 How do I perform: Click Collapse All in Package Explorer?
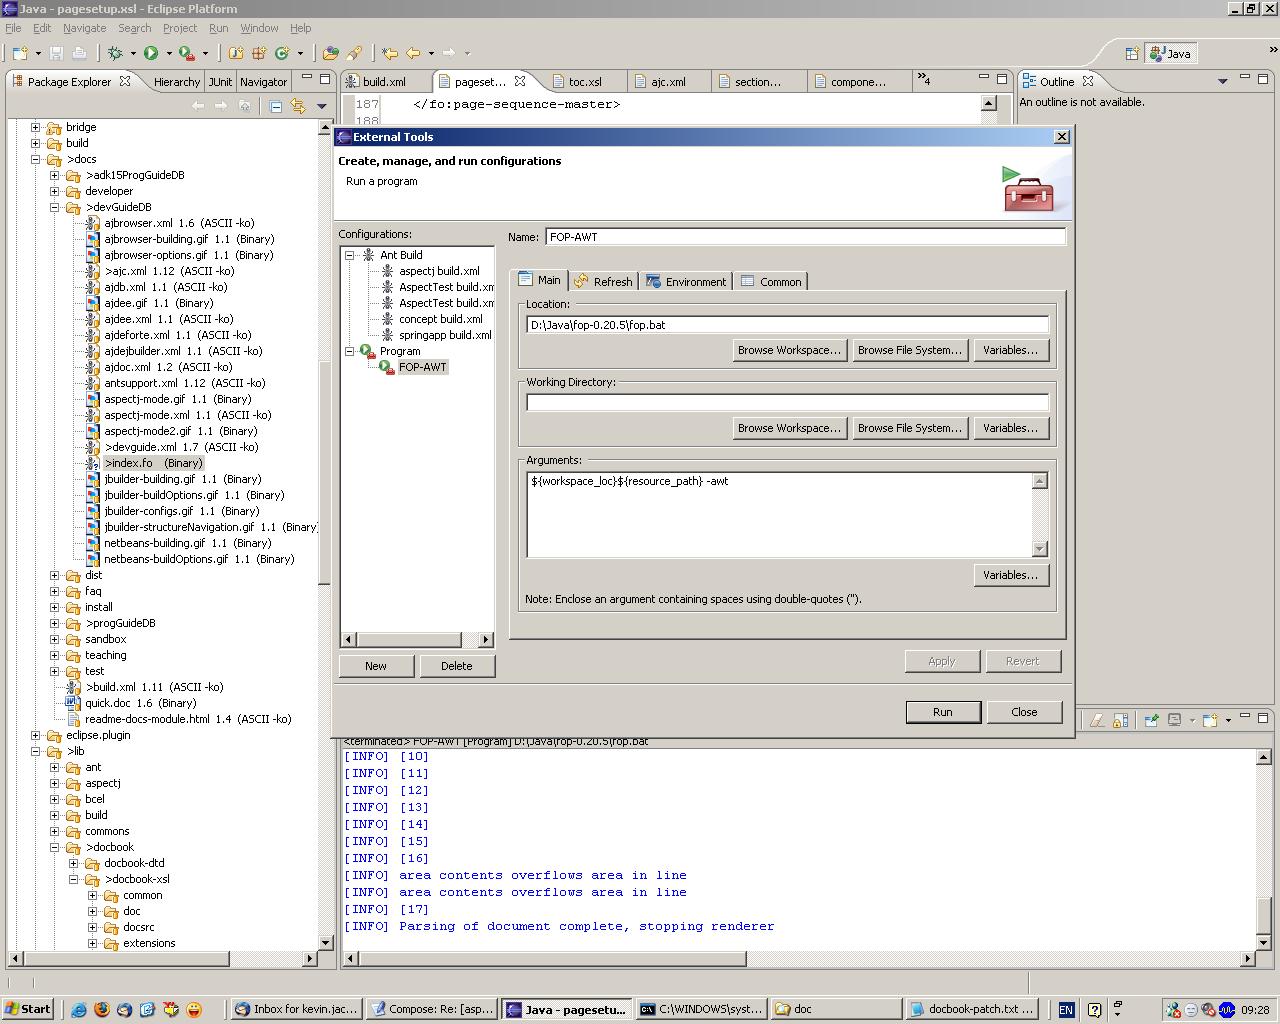pos(275,106)
